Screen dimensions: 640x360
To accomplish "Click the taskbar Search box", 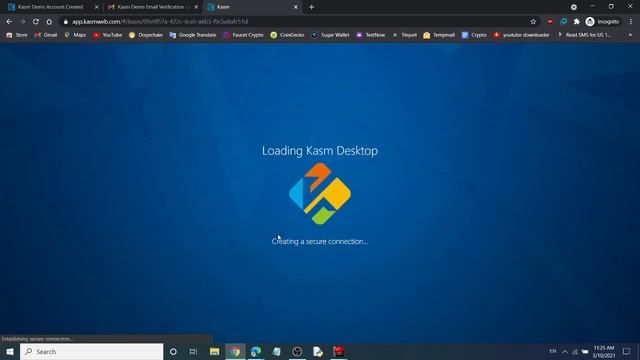I will tap(91, 351).
